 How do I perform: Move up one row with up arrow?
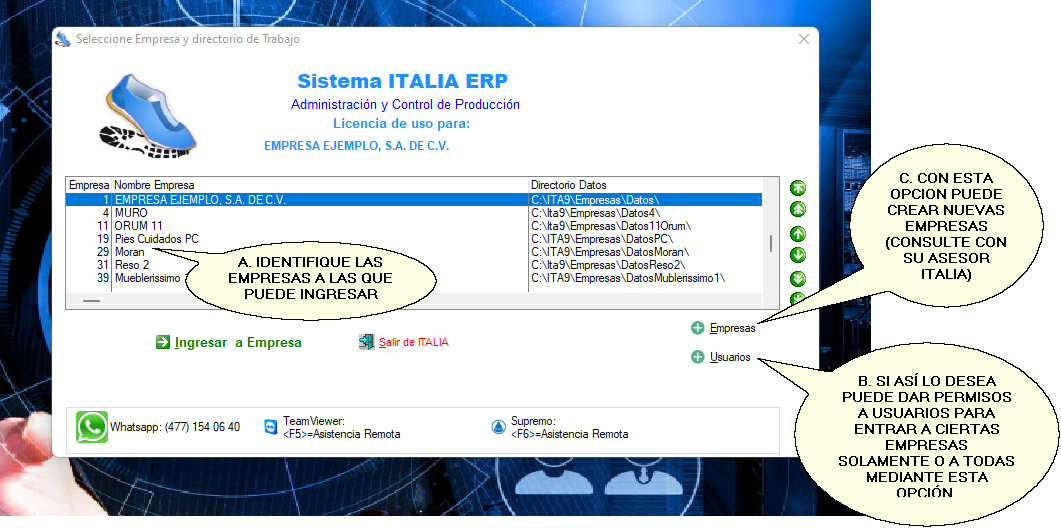click(x=798, y=234)
